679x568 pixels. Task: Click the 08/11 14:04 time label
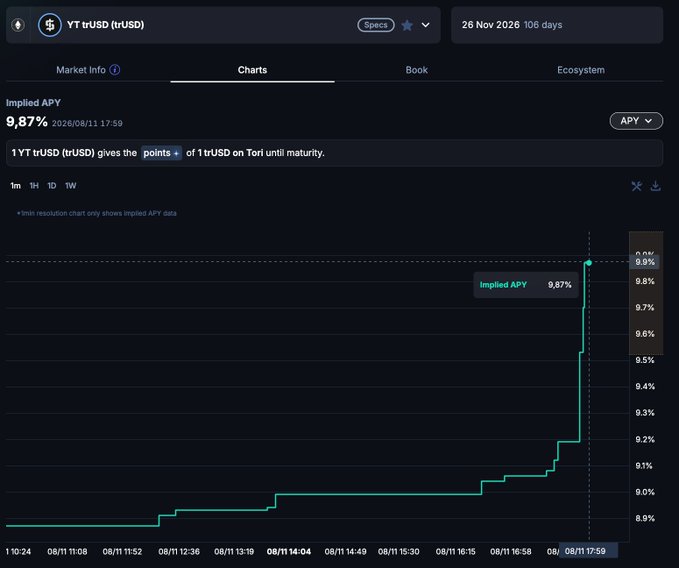pos(289,552)
